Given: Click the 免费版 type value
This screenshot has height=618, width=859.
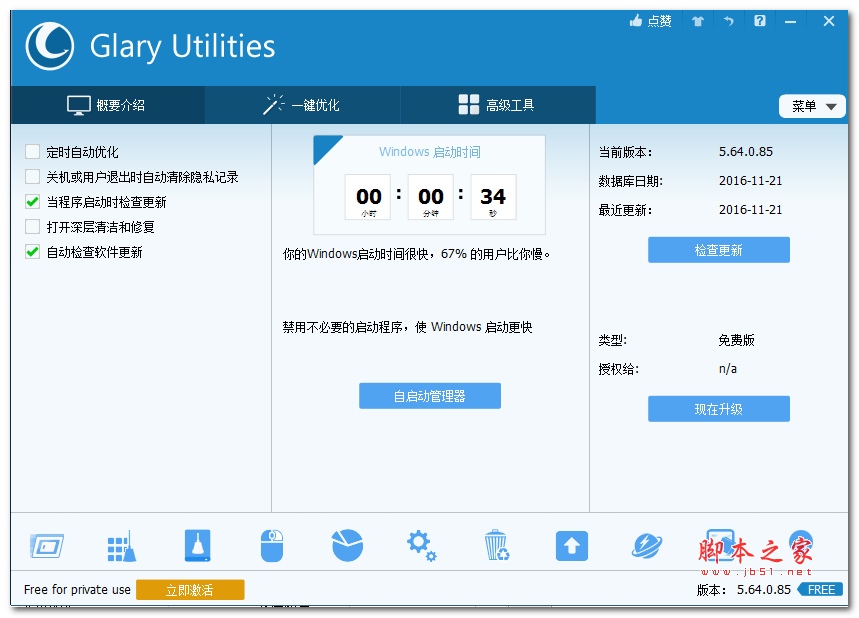Looking at the screenshot, I should click(736, 340).
